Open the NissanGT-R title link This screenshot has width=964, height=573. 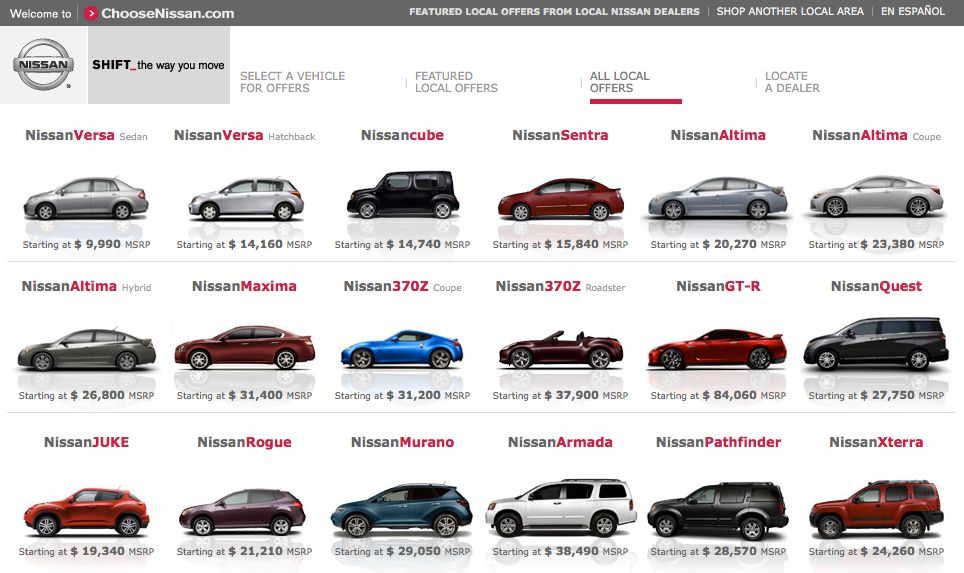coord(718,286)
